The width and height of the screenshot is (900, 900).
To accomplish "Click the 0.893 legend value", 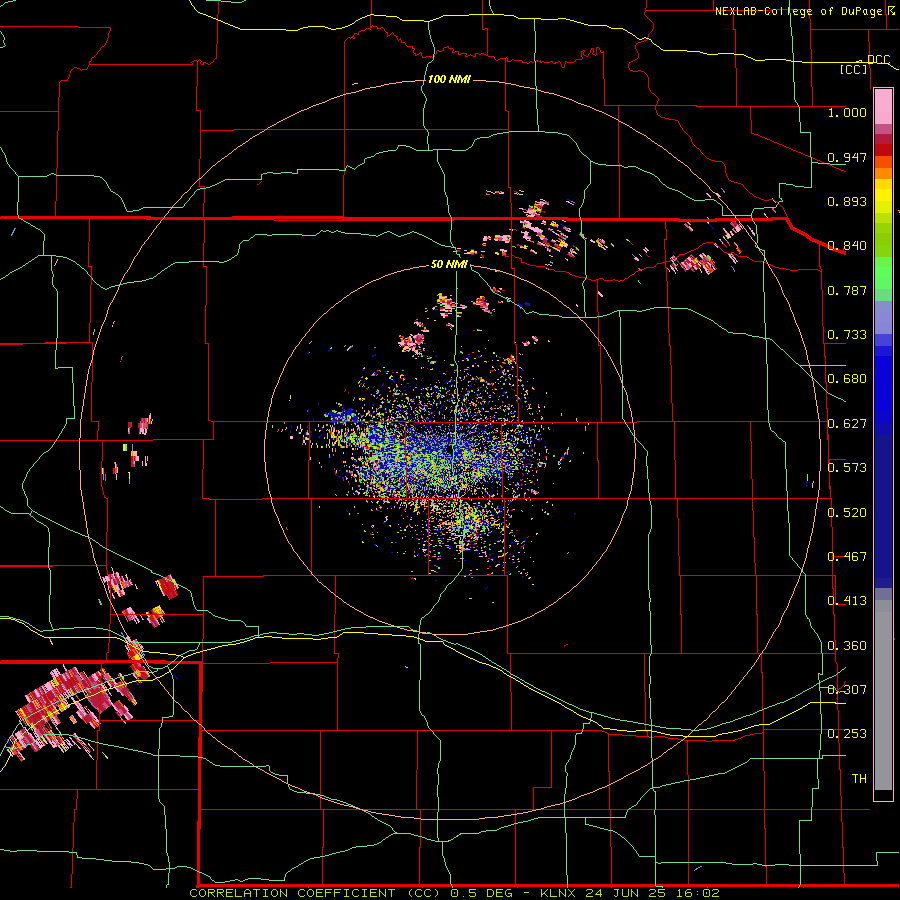I will click(847, 201).
